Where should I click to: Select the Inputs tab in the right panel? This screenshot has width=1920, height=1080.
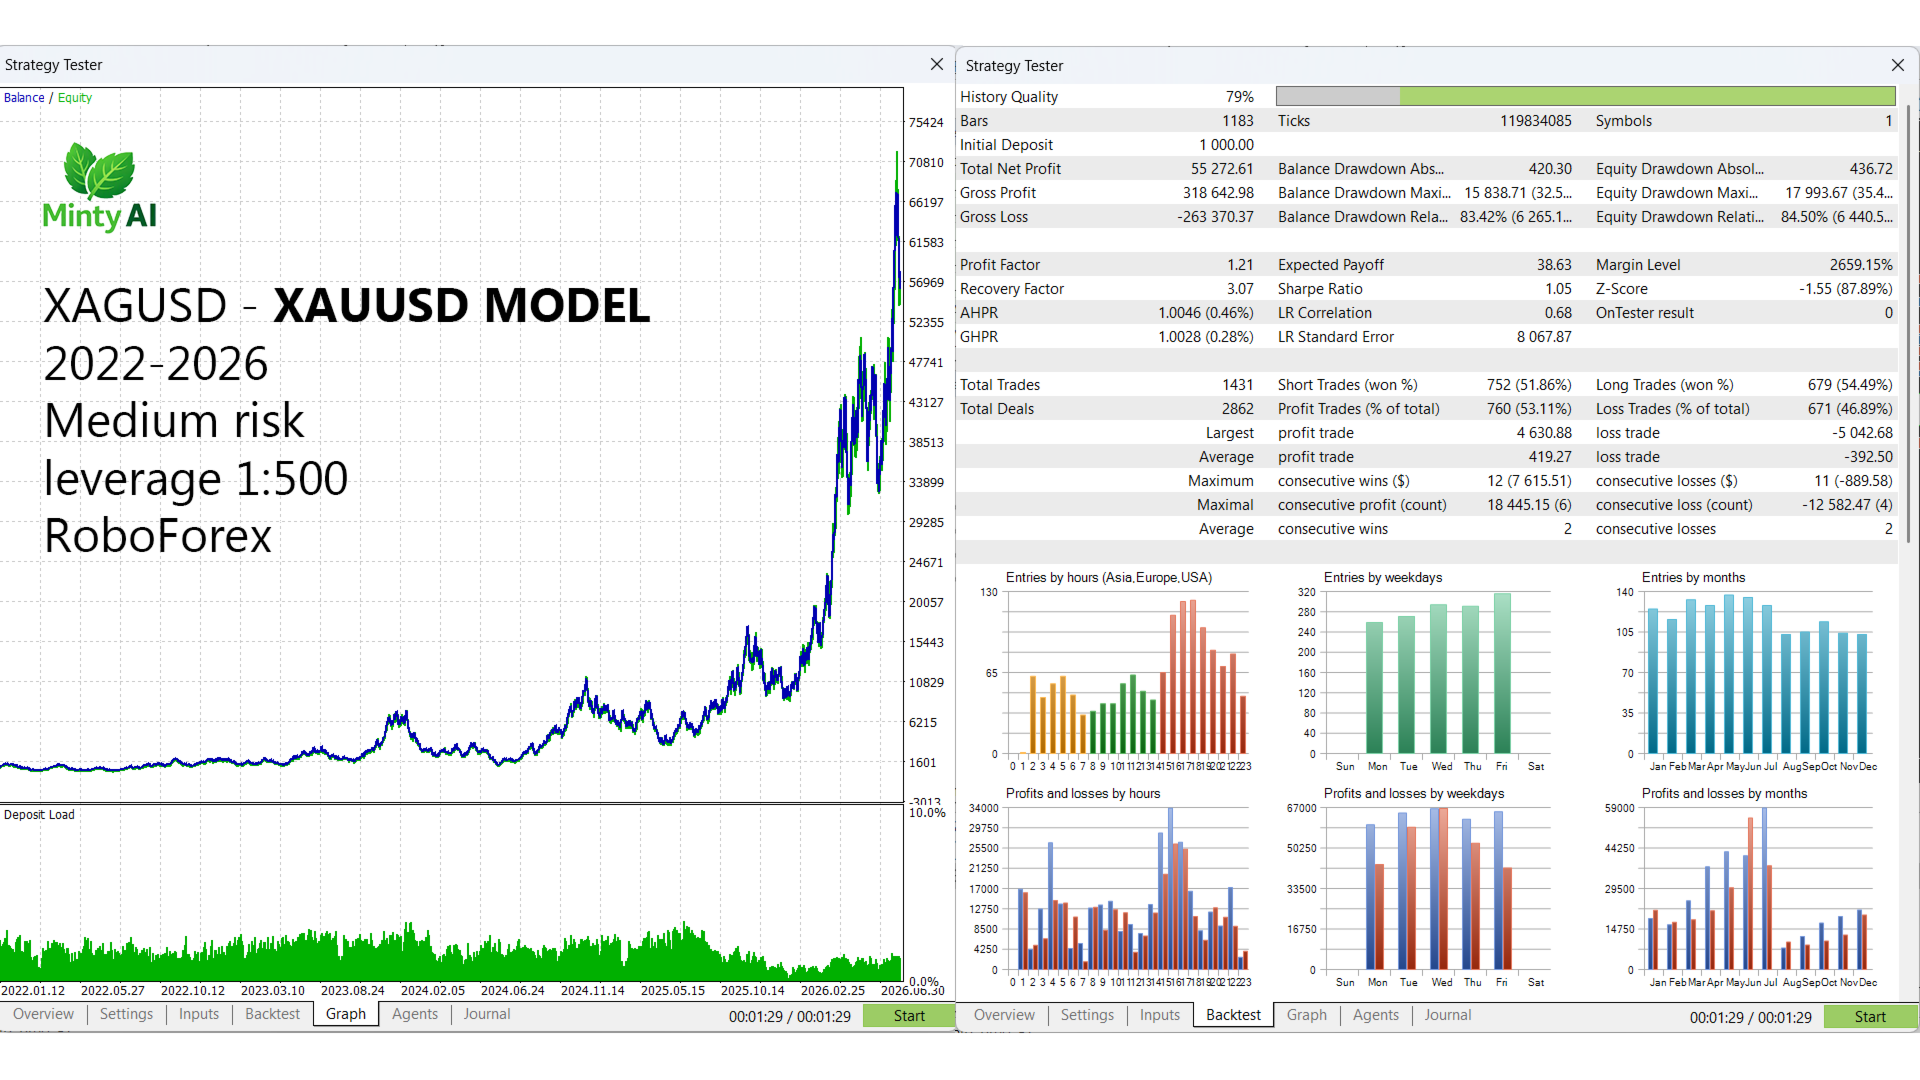pos(1160,1015)
